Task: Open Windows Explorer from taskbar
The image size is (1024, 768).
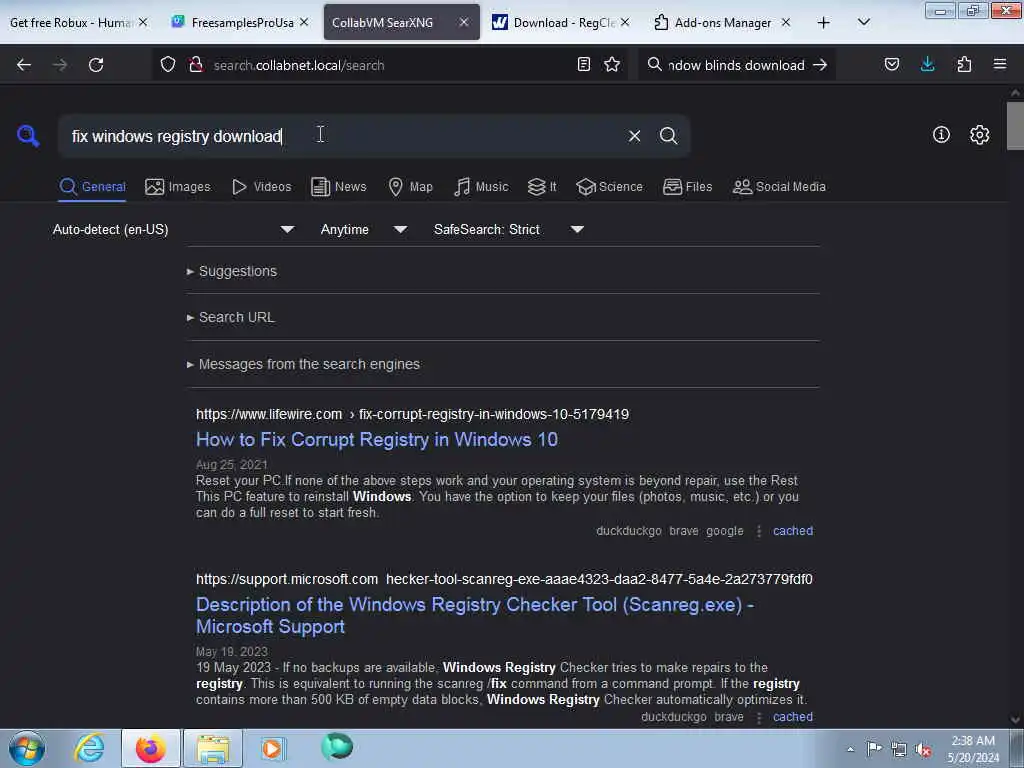Action: pos(213,748)
